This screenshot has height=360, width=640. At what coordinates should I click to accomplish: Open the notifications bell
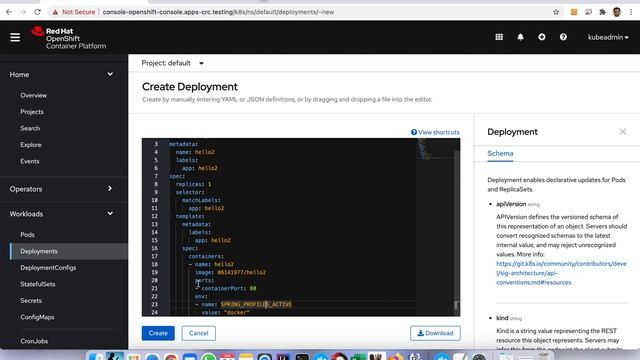pyautogui.click(x=520, y=37)
